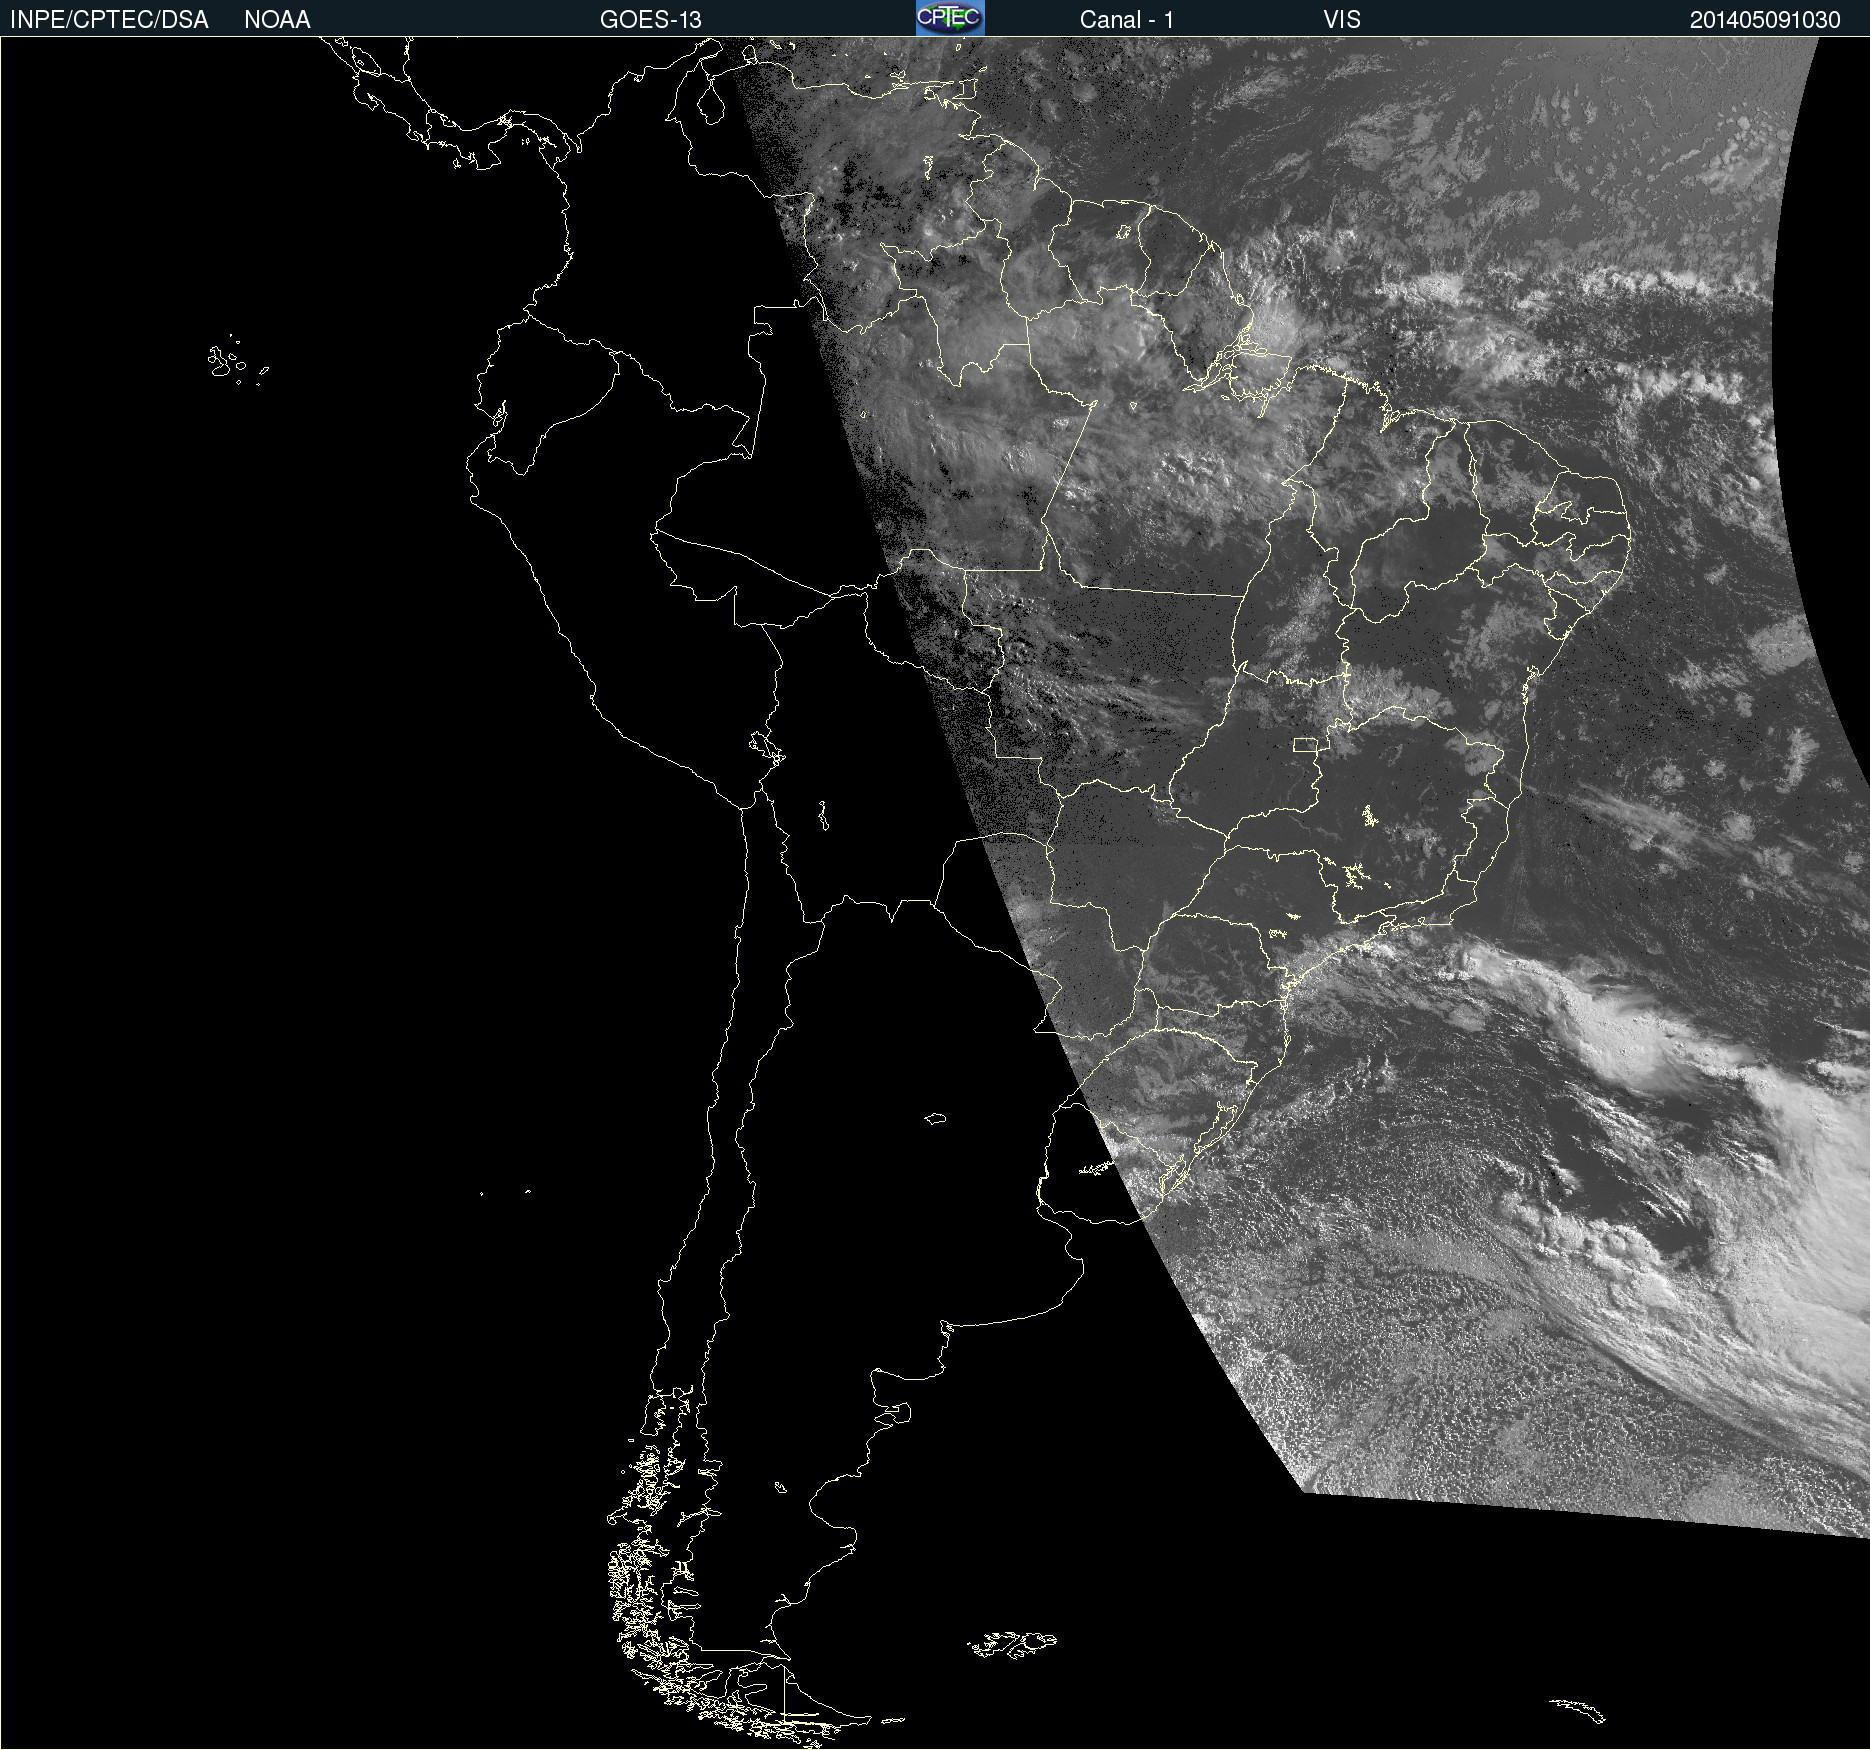This screenshot has height=1750, width=1870.
Task: Click the GOES-13 satellite label
Action: click(650, 20)
